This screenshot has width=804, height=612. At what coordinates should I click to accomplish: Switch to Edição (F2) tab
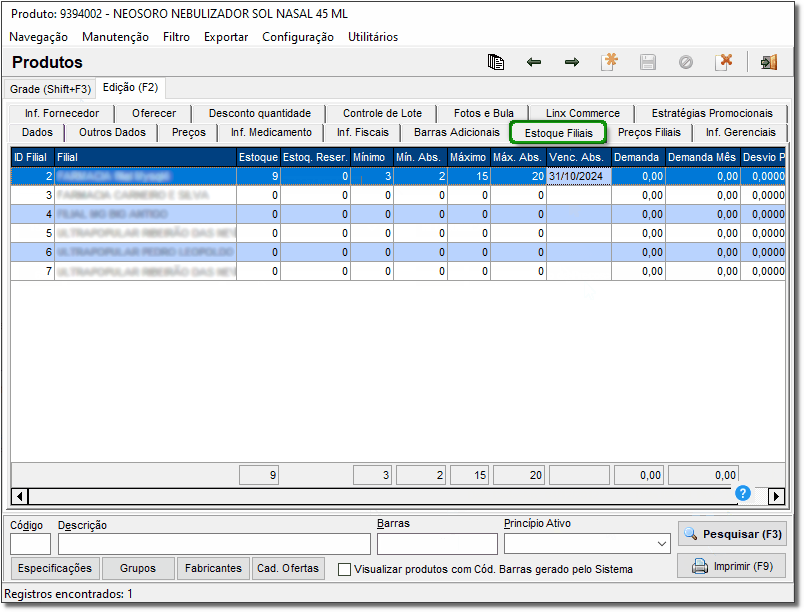[x=130, y=87]
